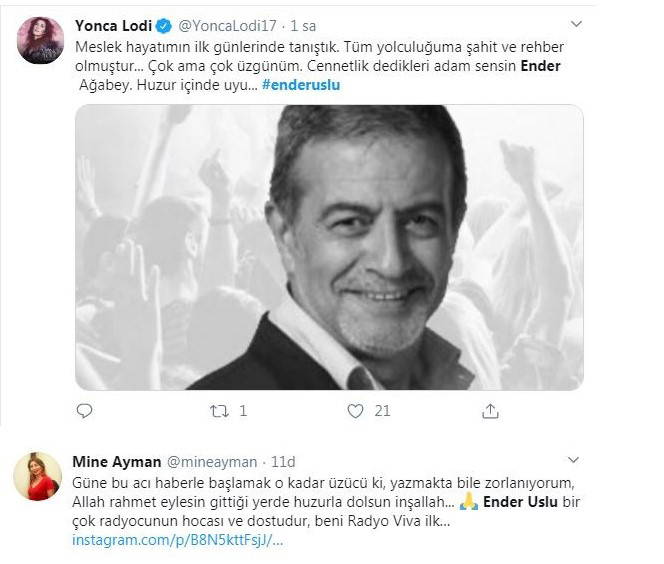Click the Mine Ayman display name
The image size is (664, 564).
[116, 462]
